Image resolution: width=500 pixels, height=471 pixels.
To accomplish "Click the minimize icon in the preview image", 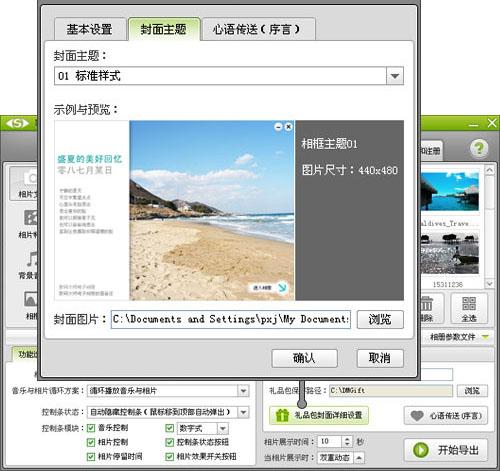I will (x=278, y=127).
